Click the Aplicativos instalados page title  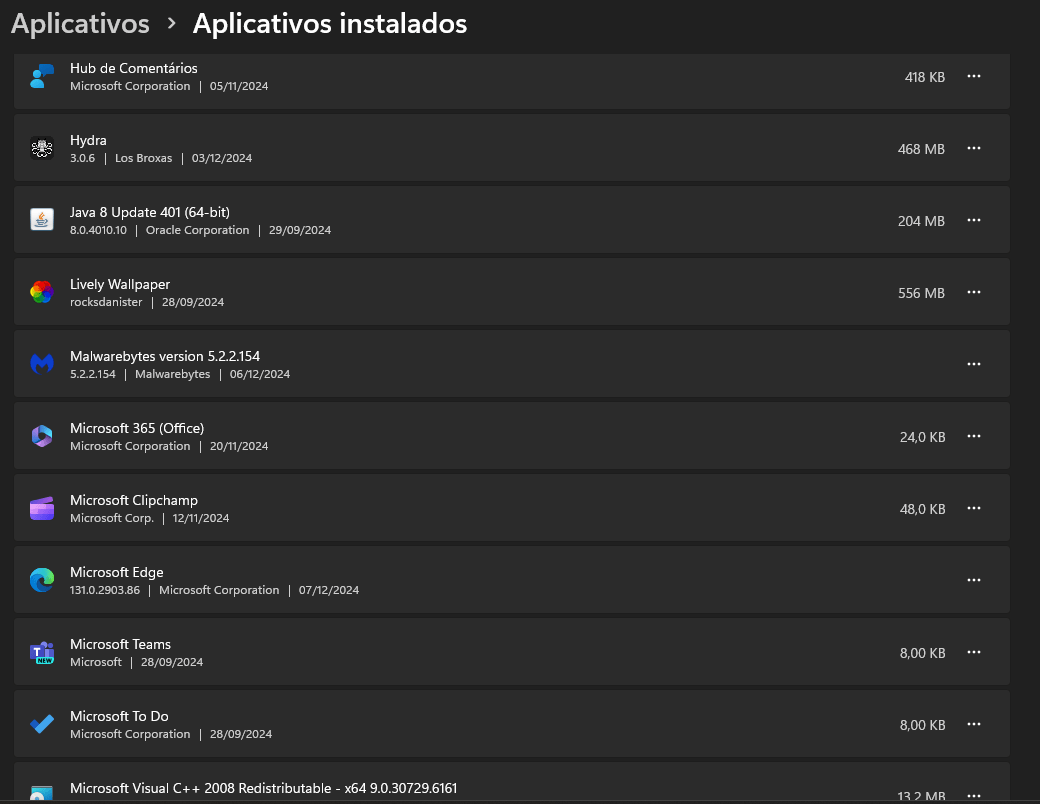click(330, 24)
